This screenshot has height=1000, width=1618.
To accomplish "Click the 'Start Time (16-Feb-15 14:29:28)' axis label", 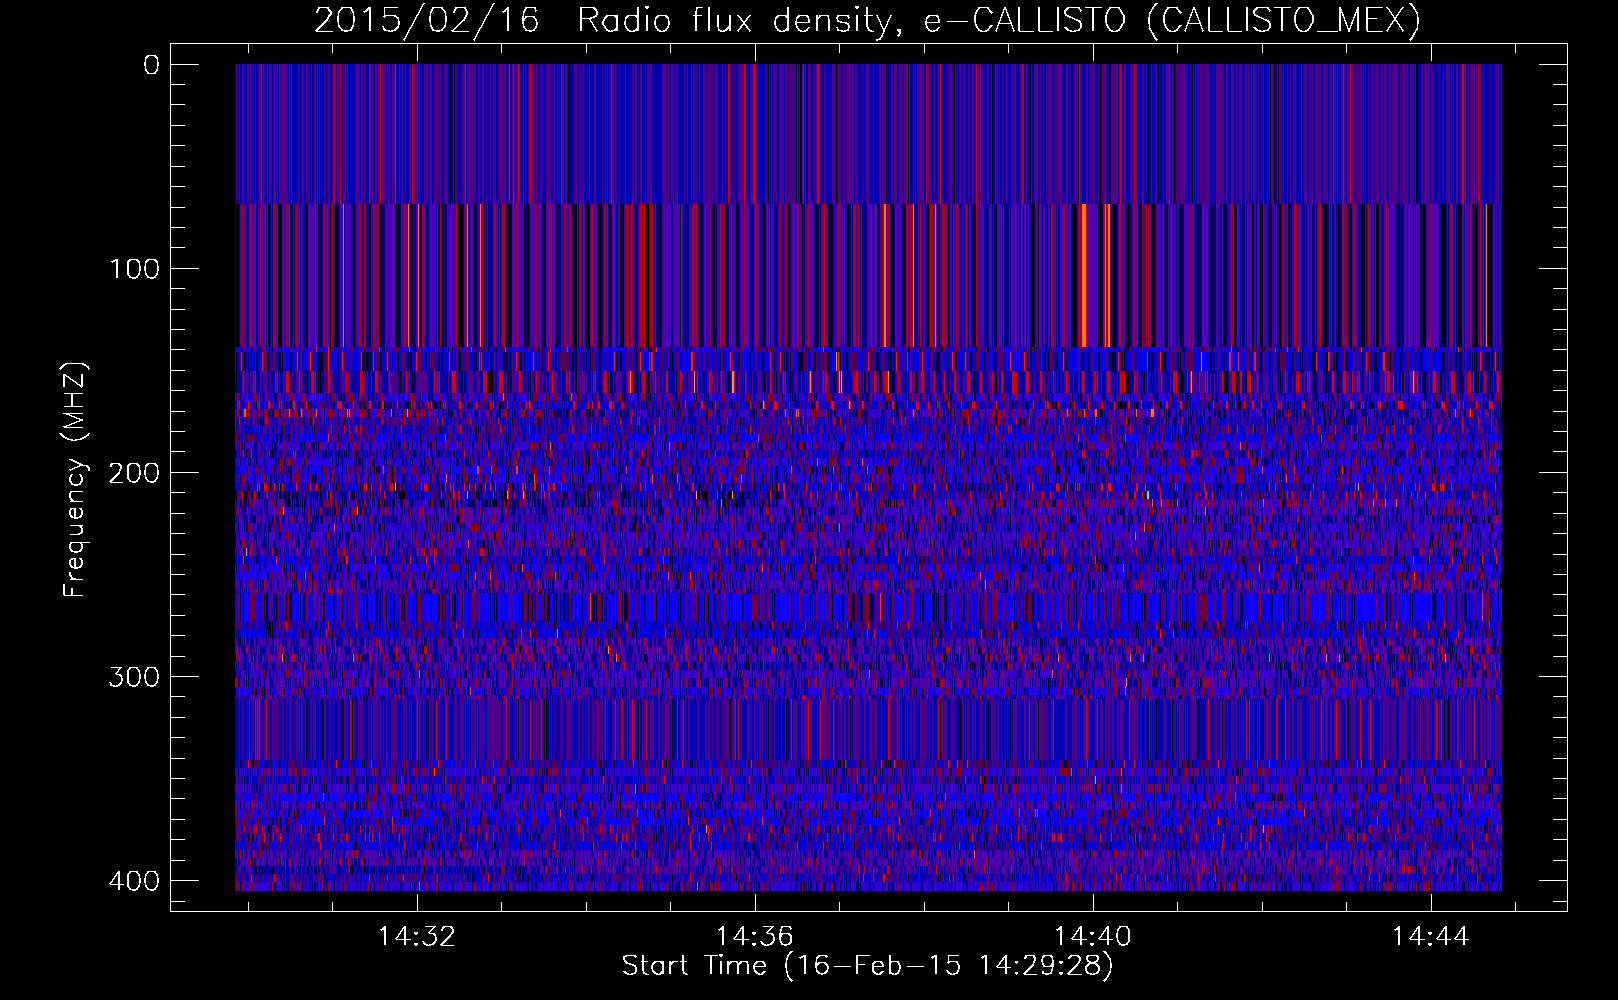I will [x=868, y=966].
